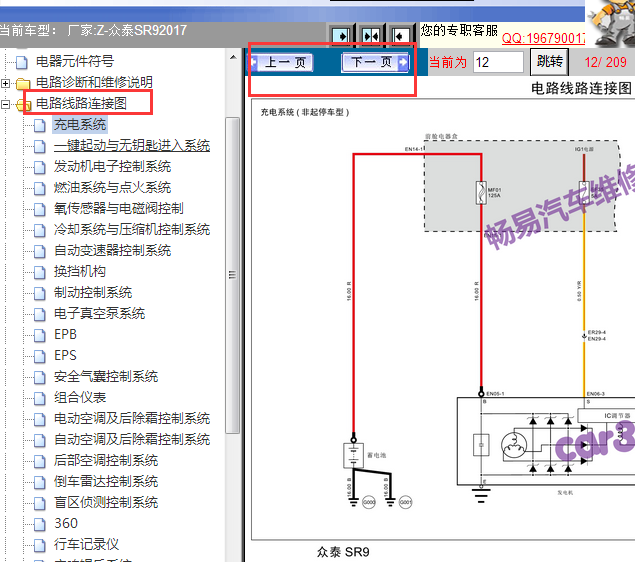Click the 电路线路连接图 heading above diagram

click(x=581, y=88)
